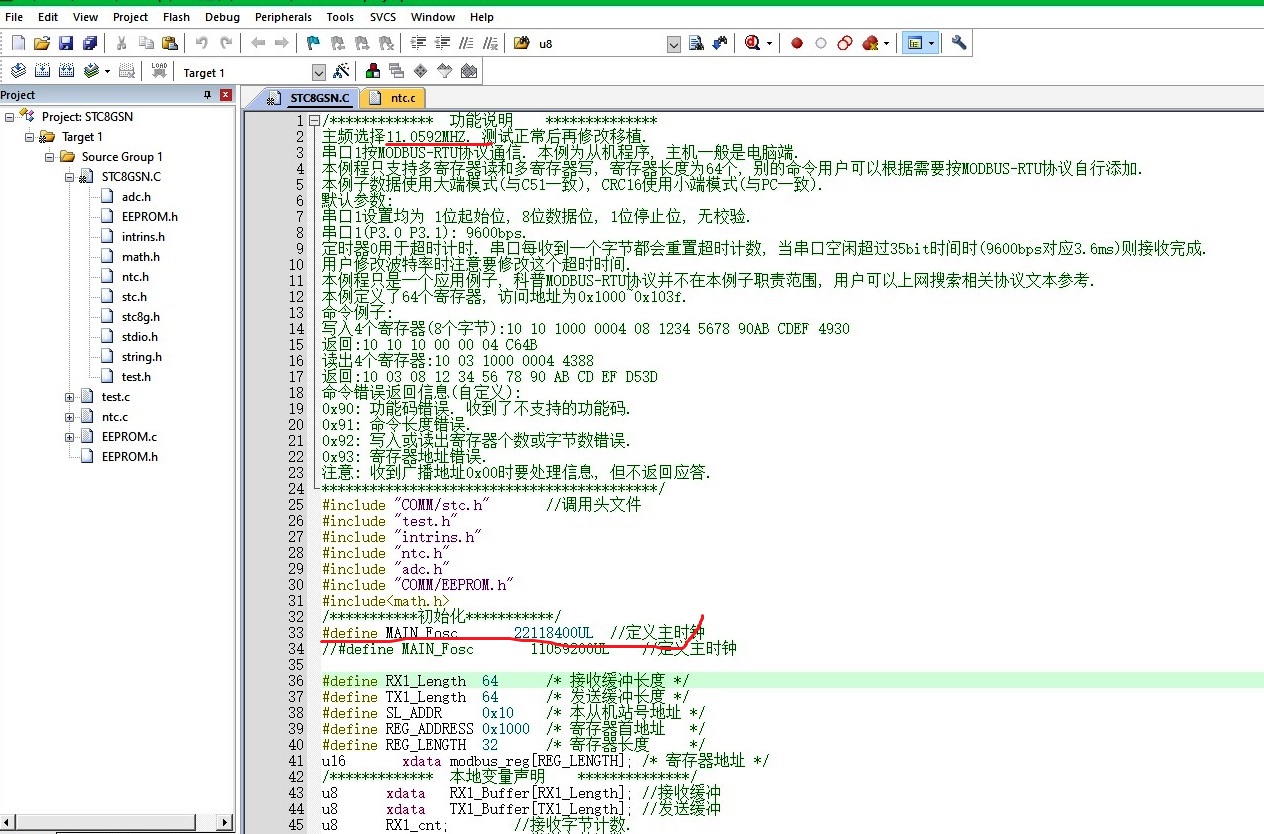
Task: Translate the current file
Action: [18, 71]
